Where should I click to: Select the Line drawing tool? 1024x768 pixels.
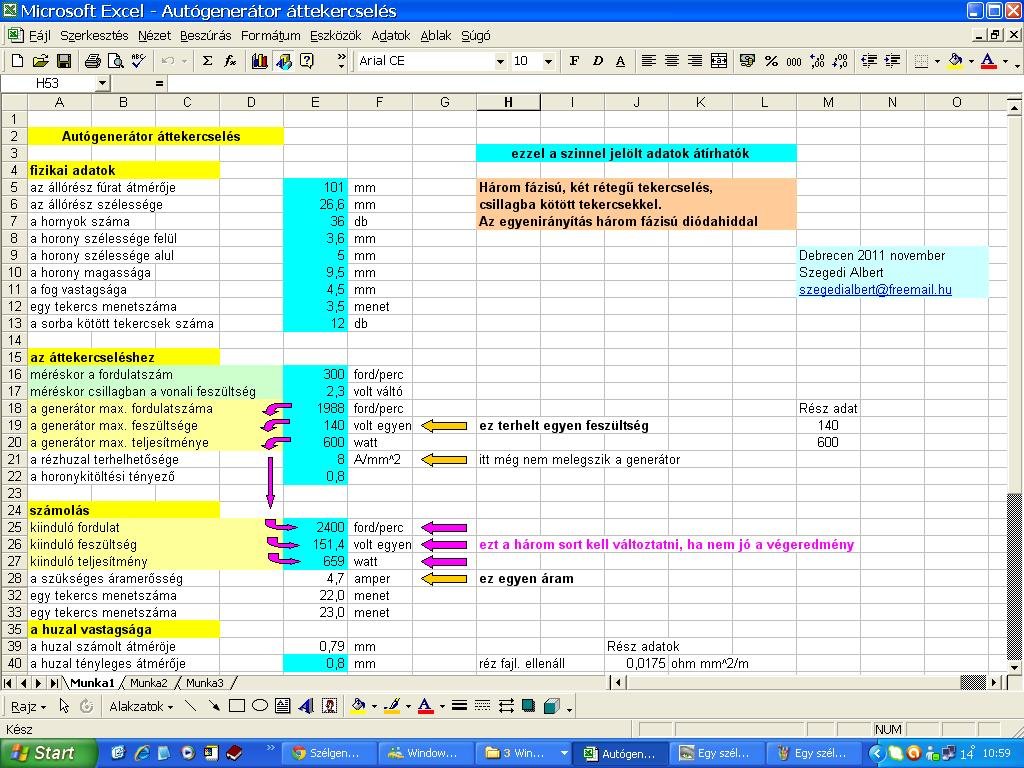click(x=190, y=706)
